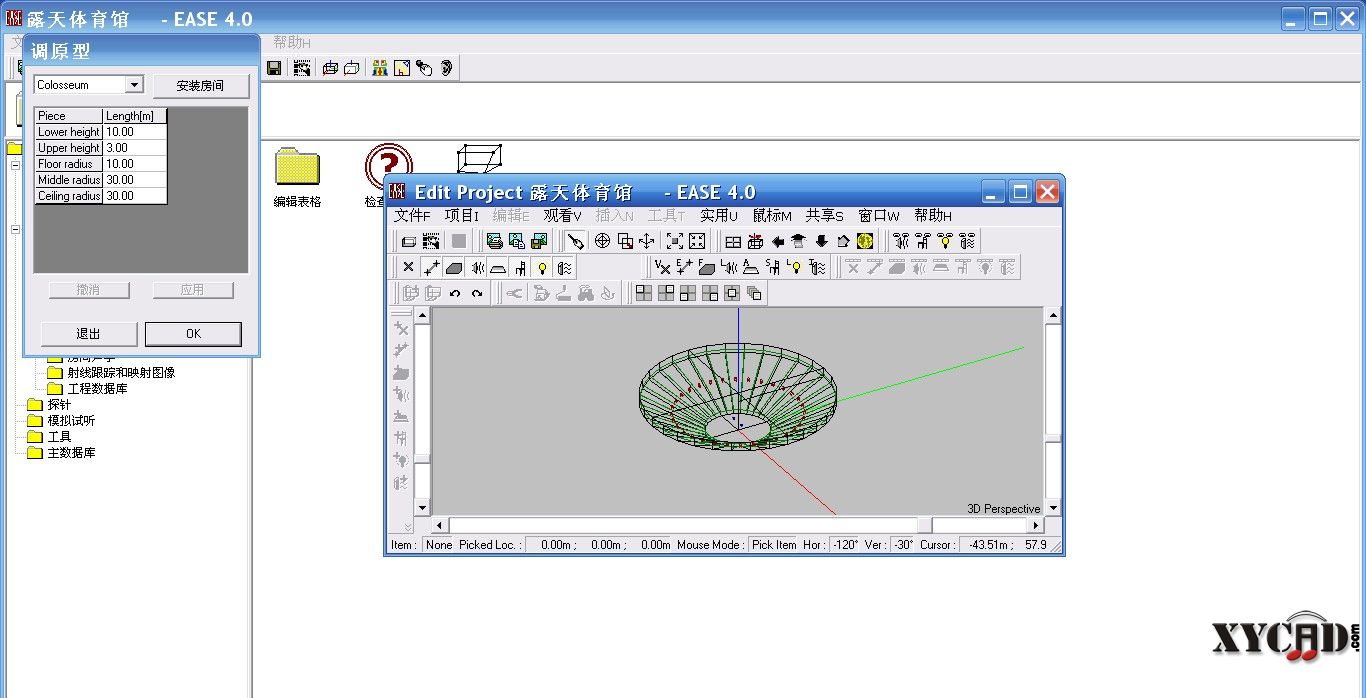Image resolution: width=1366 pixels, height=698 pixels.
Task: Click the colored audience figures icon
Action: pyautogui.click(x=380, y=68)
